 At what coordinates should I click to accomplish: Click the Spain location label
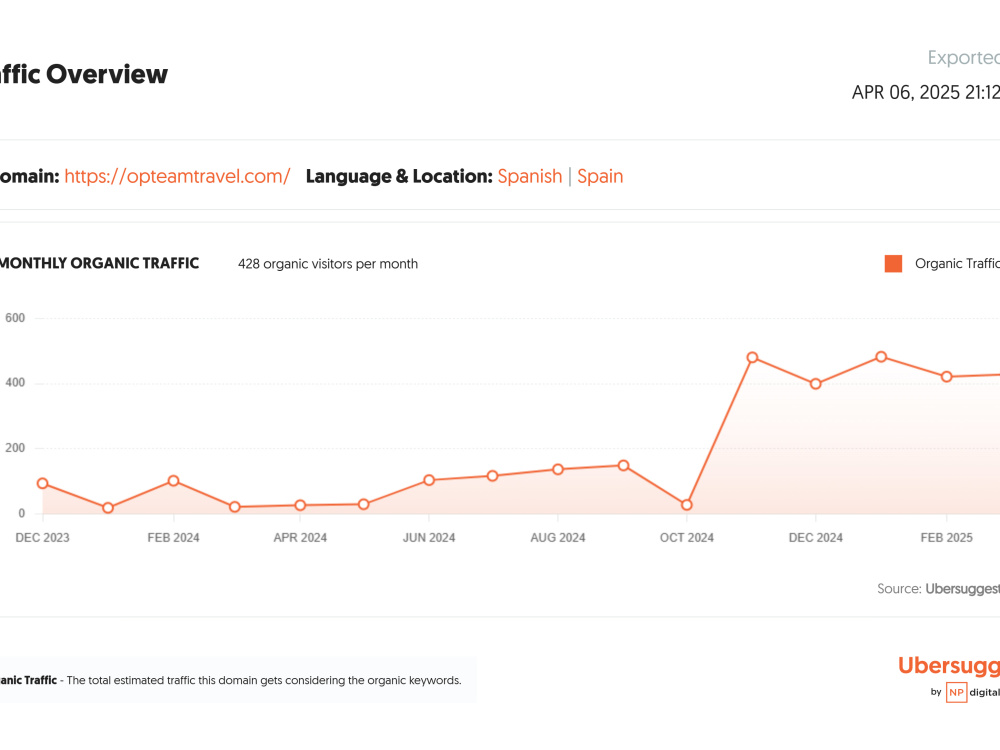600,176
